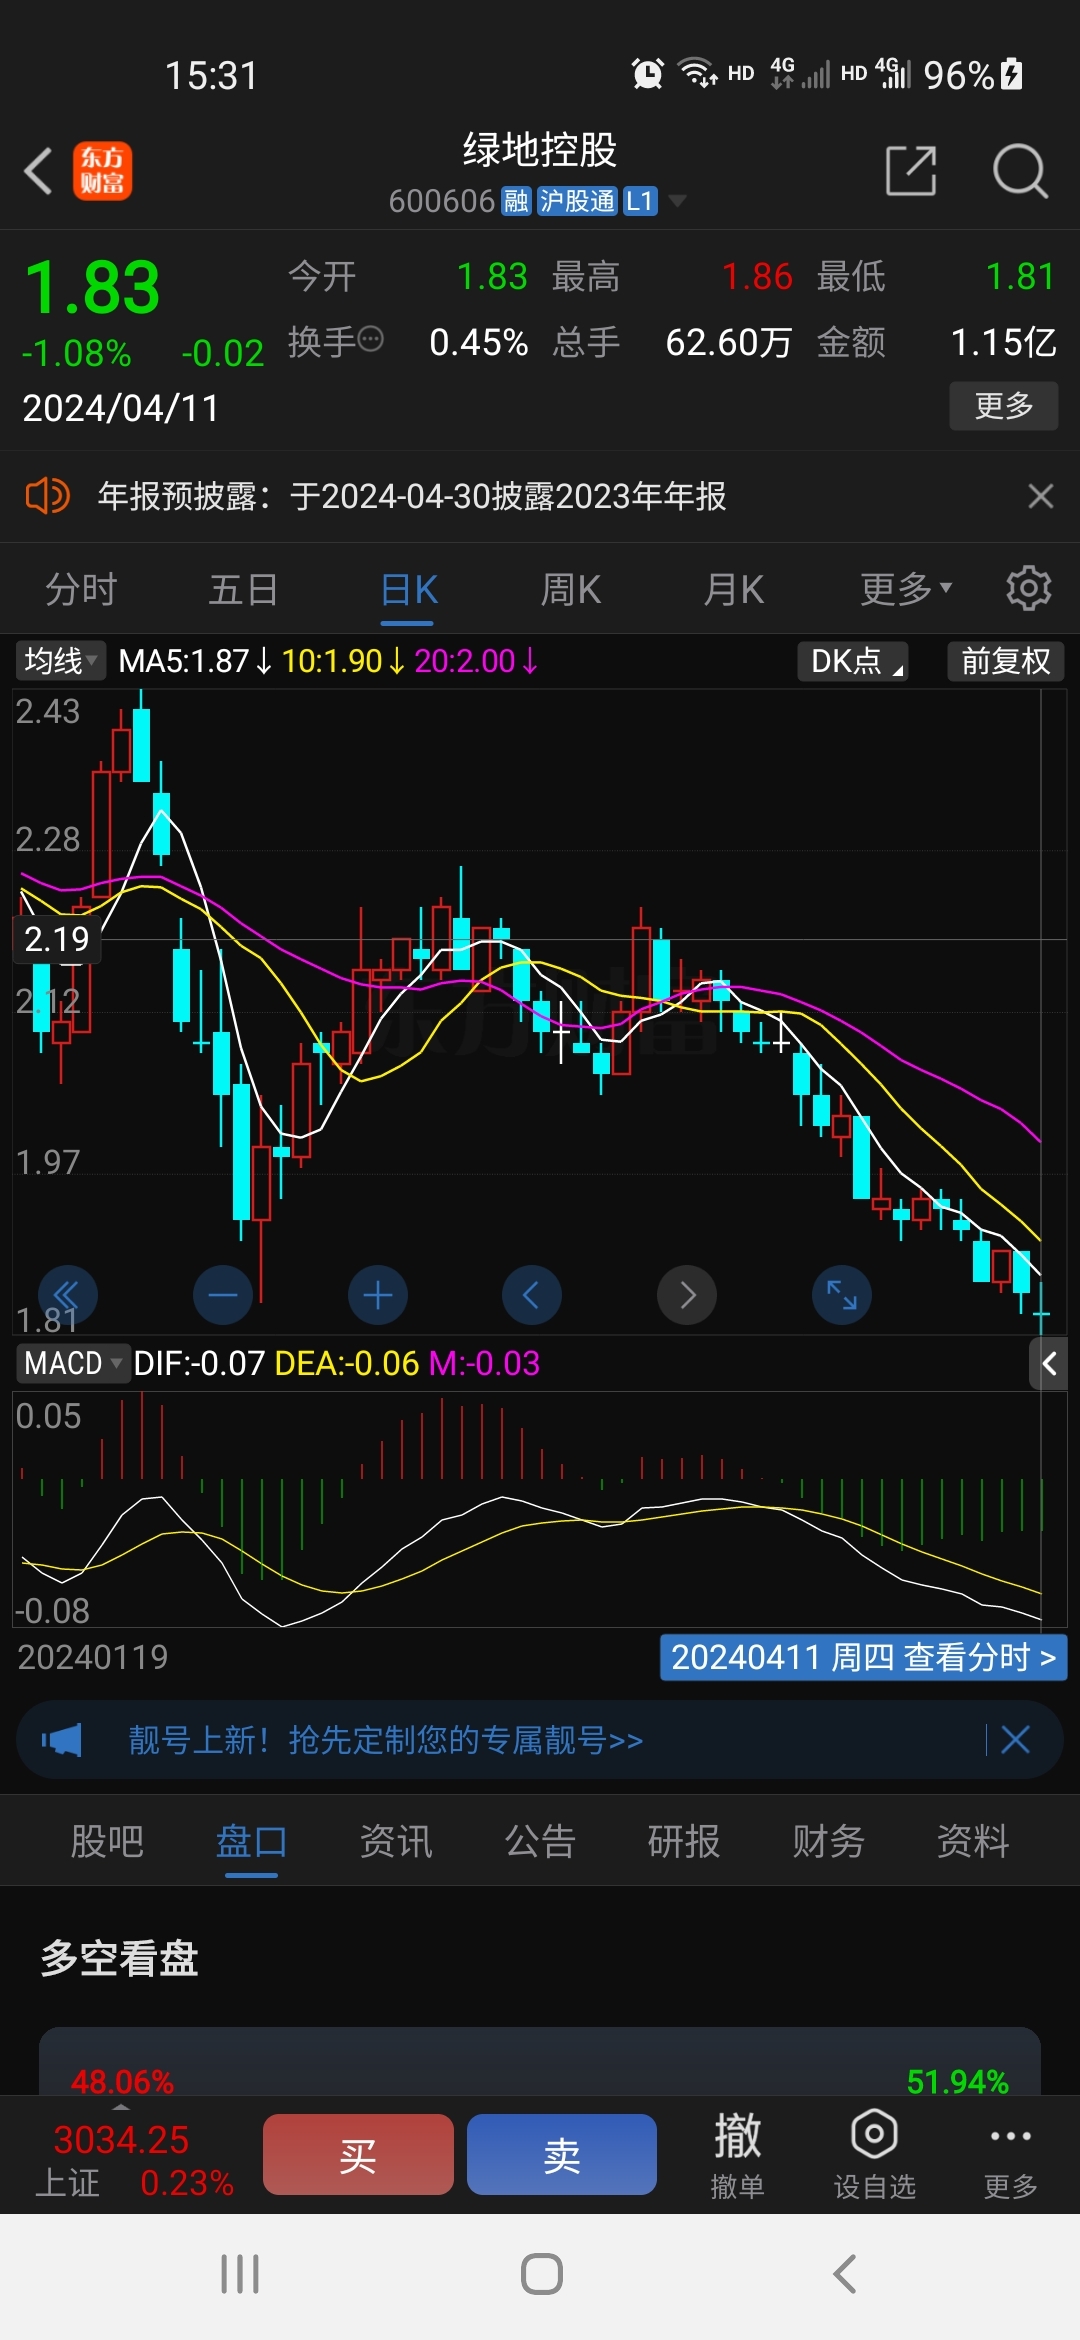Image resolution: width=1080 pixels, height=2340 pixels.
Task: Tap the 沪股通 badge
Action: point(577,201)
